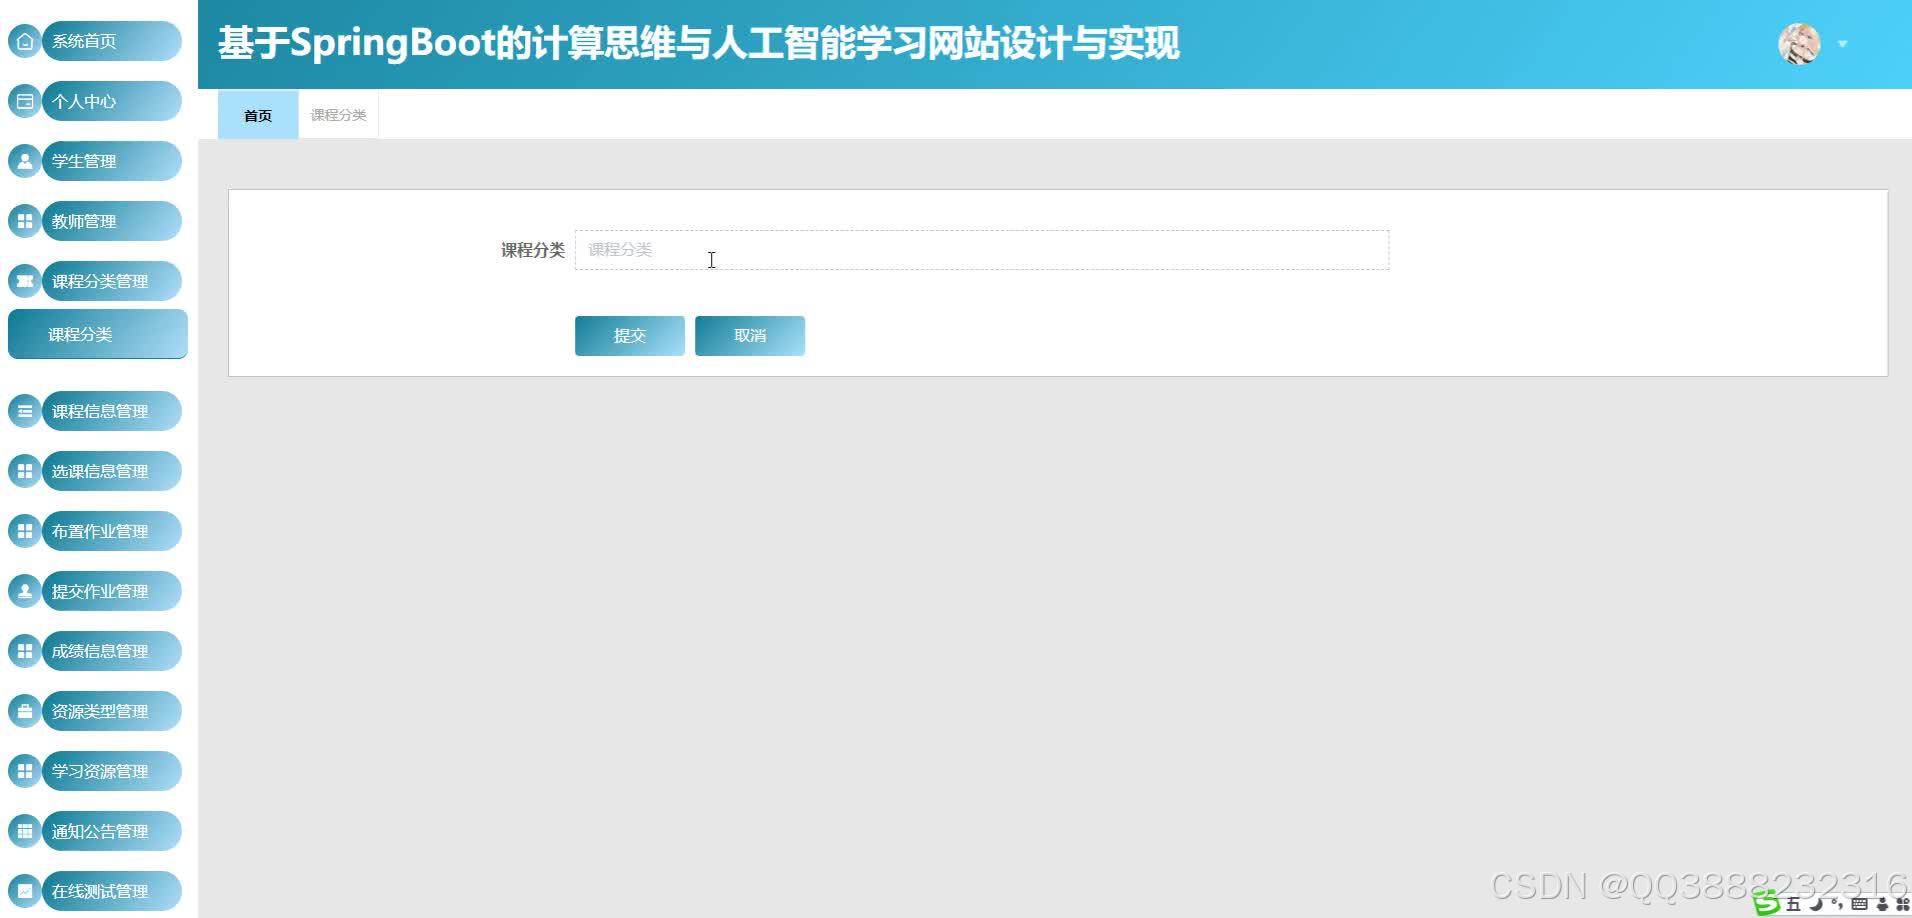Click the 资源类型管理 briefcase icon
This screenshot has width=1912, height=918.
[x=25, y=711]
